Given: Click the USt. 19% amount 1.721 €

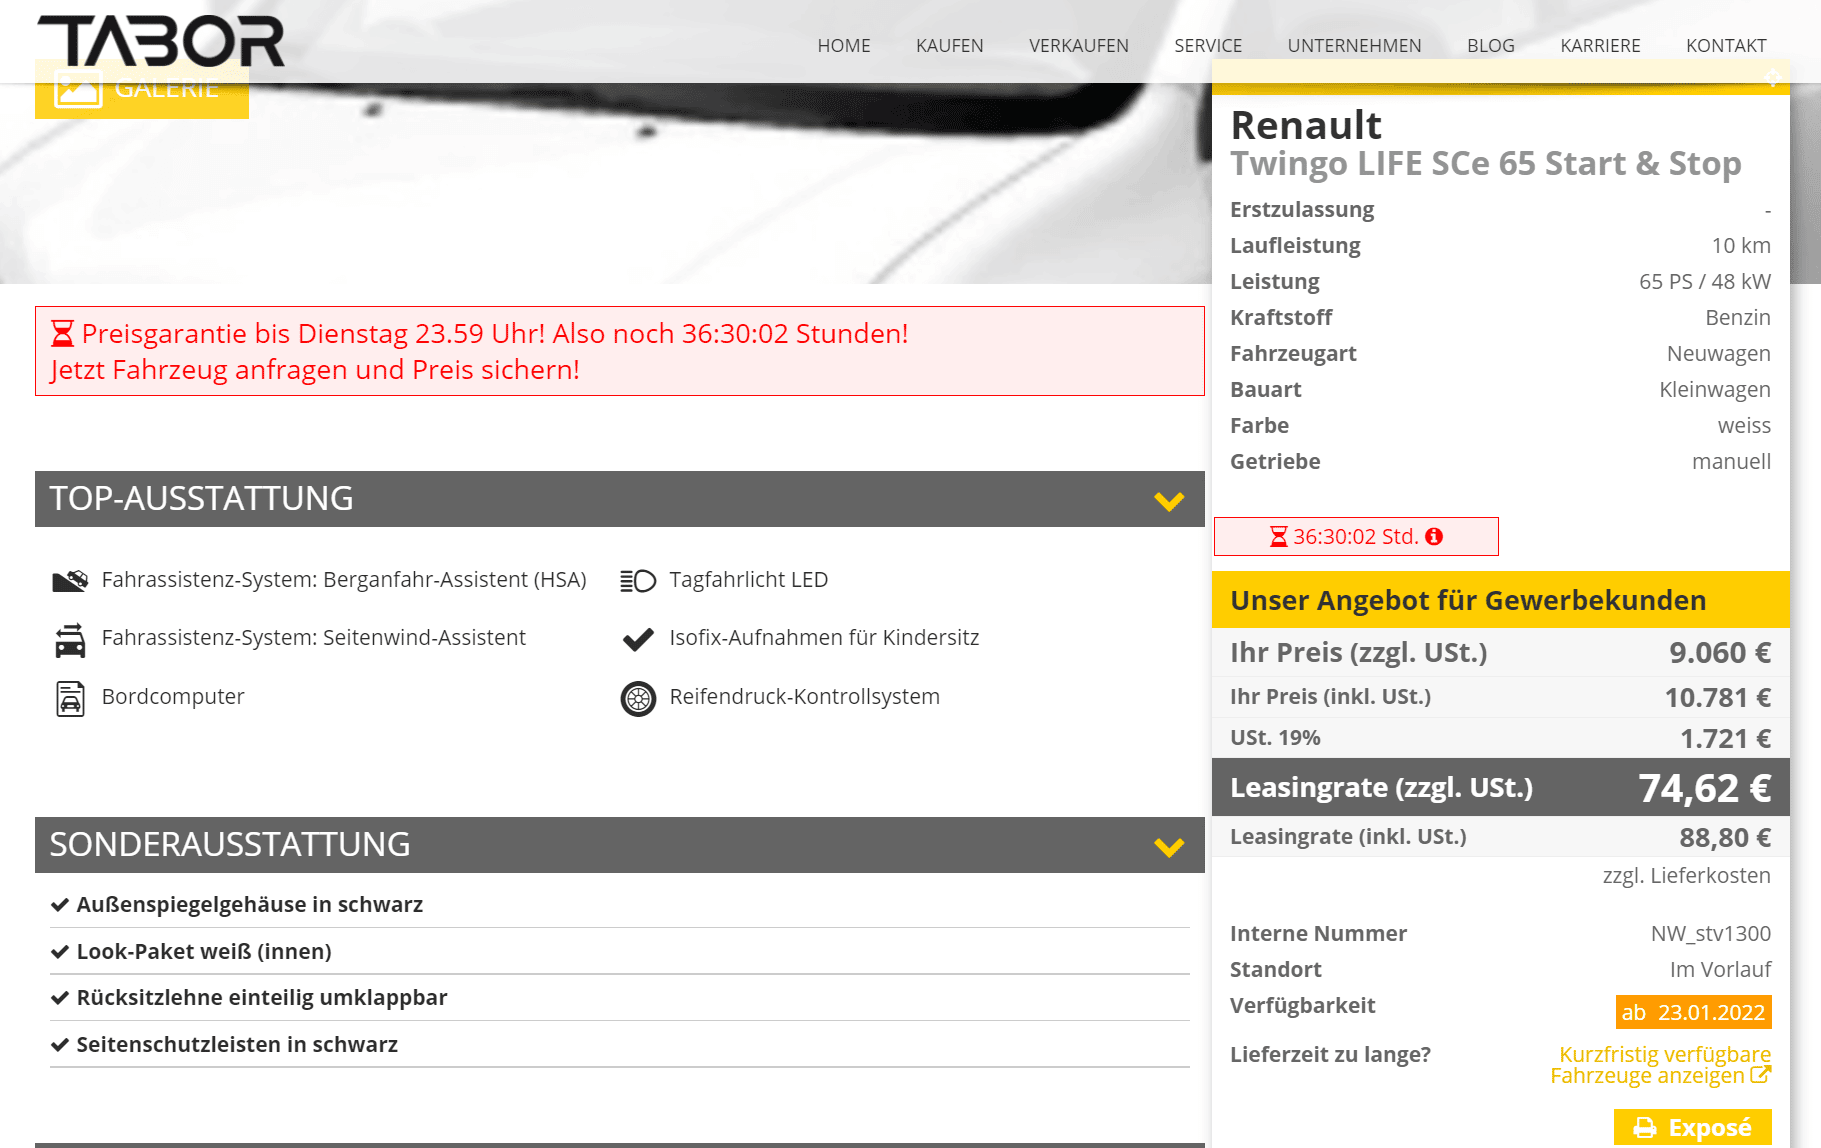Looking at the screenshot, I should click(1725, 739).
